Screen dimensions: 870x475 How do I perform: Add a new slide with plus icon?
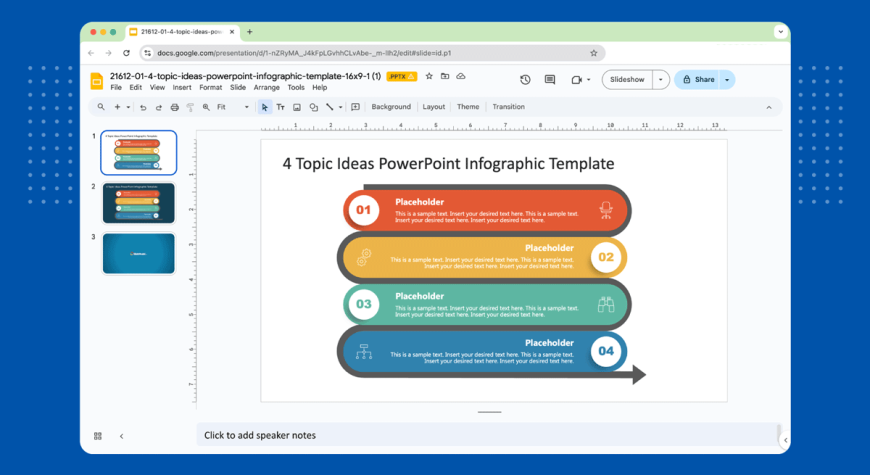[x=117, y=107]
